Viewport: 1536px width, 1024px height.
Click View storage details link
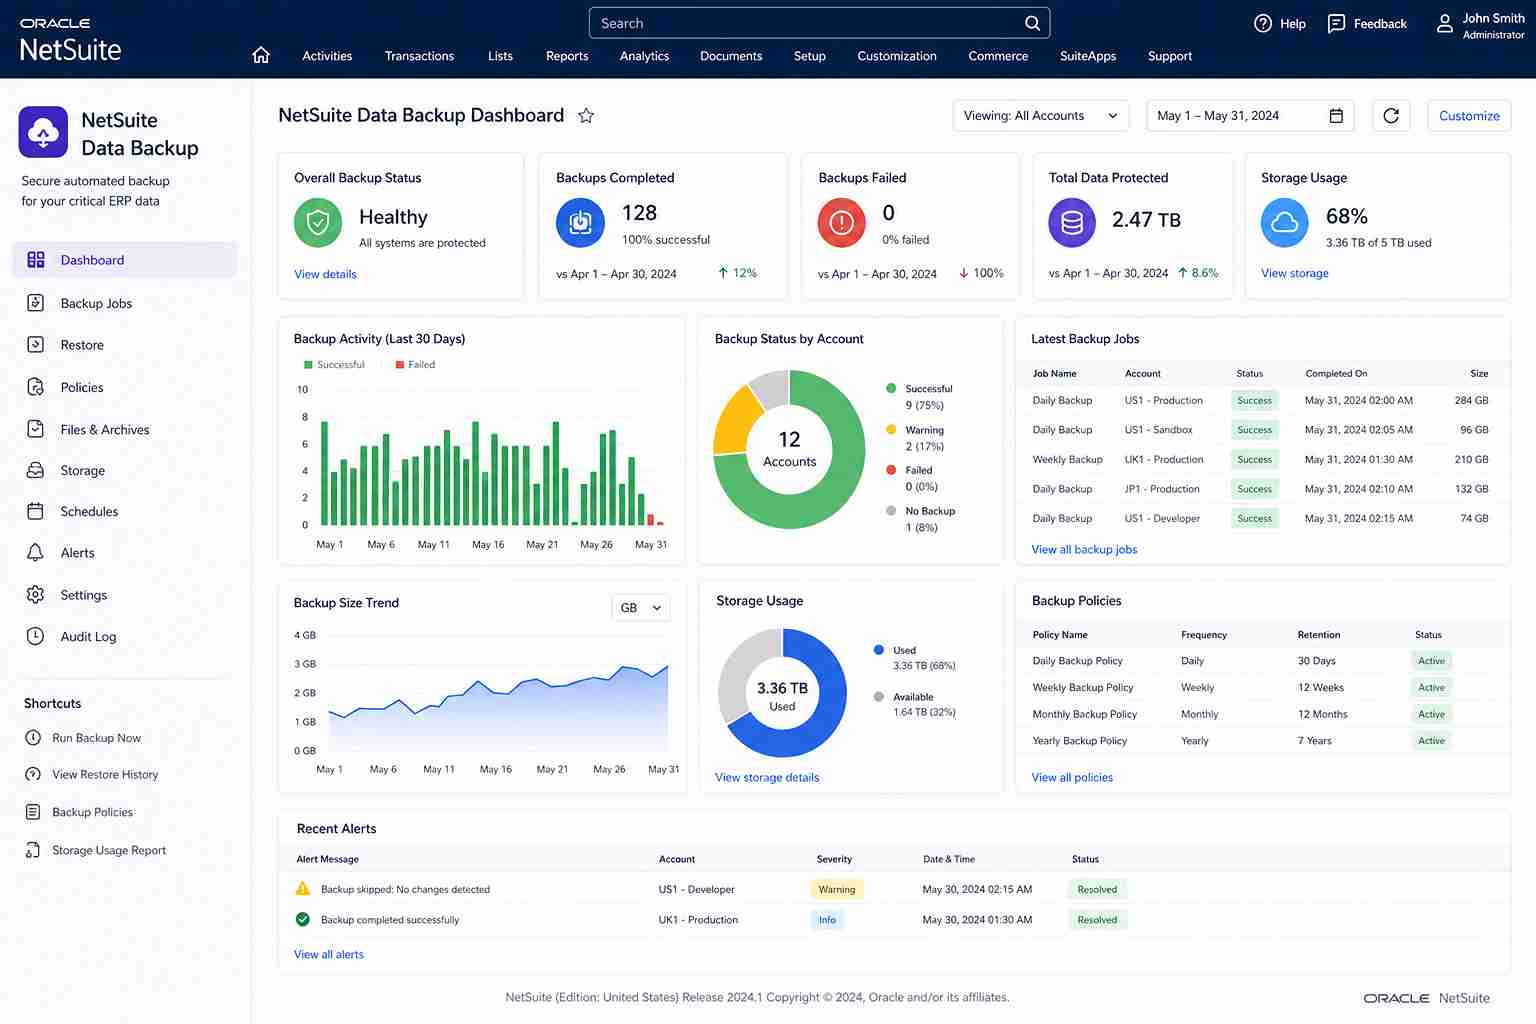click(767, 777)
